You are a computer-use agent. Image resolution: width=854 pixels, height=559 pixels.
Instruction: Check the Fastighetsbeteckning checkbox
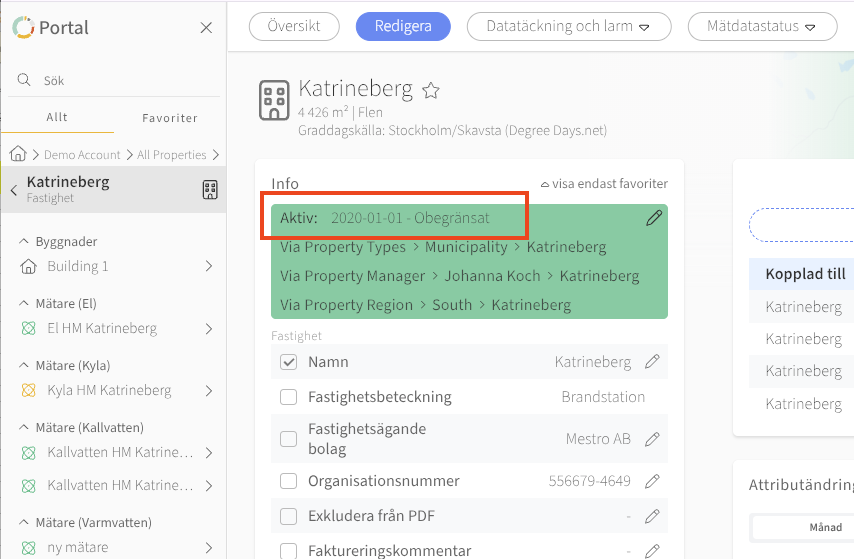click(x=289, y=397)
